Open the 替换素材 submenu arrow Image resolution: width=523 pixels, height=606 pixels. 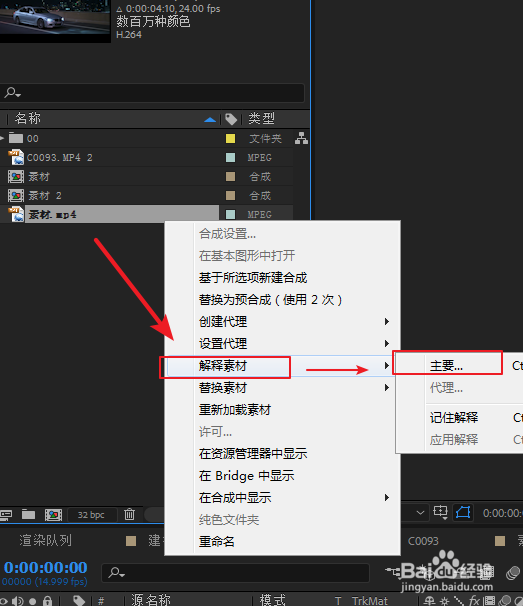[x=387, y=388]
